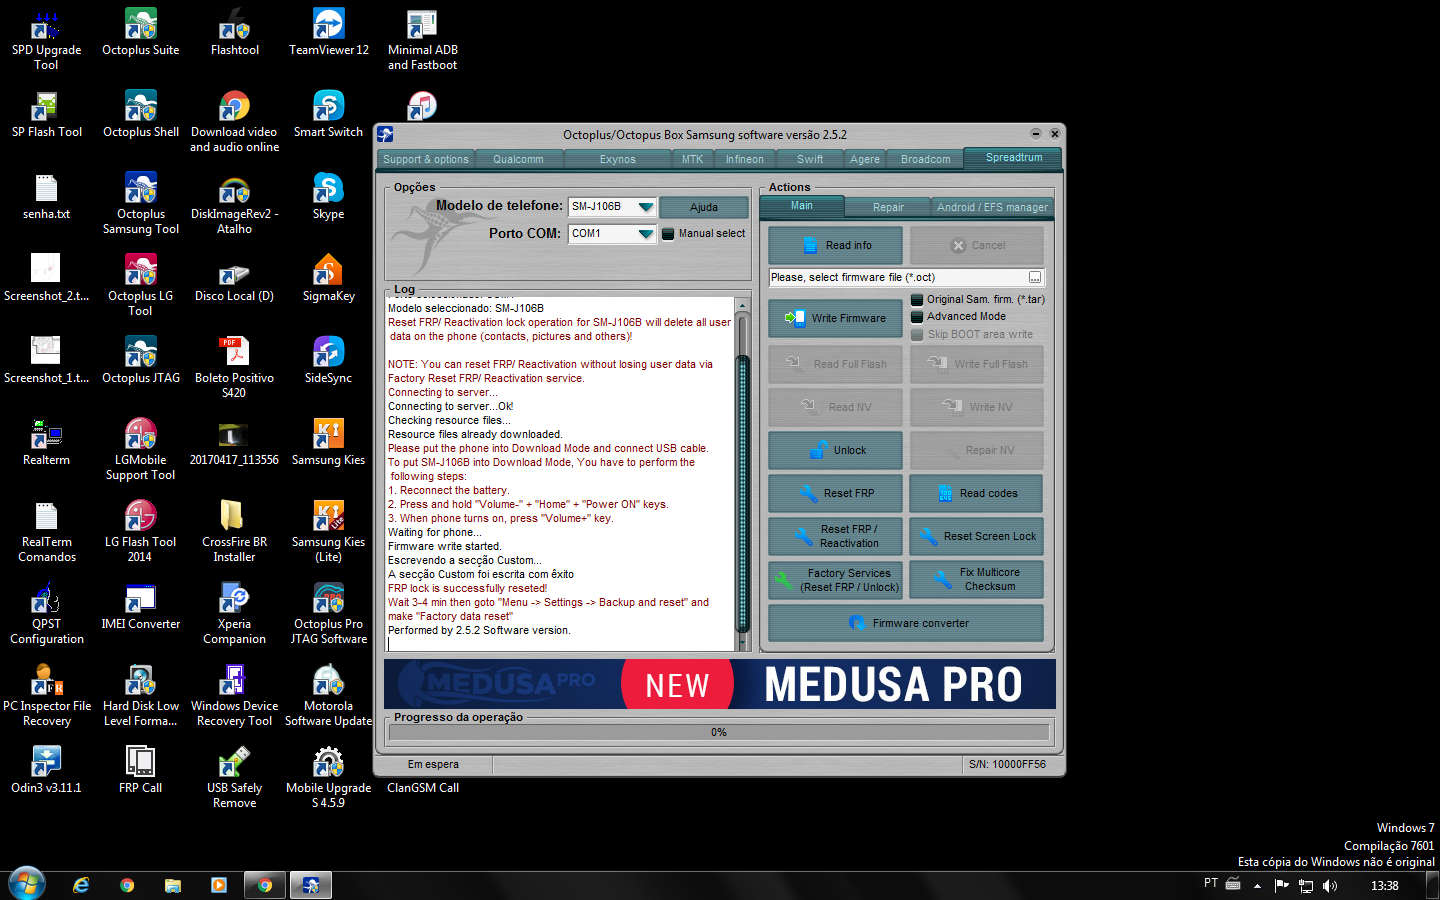Viewport: 1440px width, 900px height.
Task: Click operation progress bar at 0%
Action: 719,732
